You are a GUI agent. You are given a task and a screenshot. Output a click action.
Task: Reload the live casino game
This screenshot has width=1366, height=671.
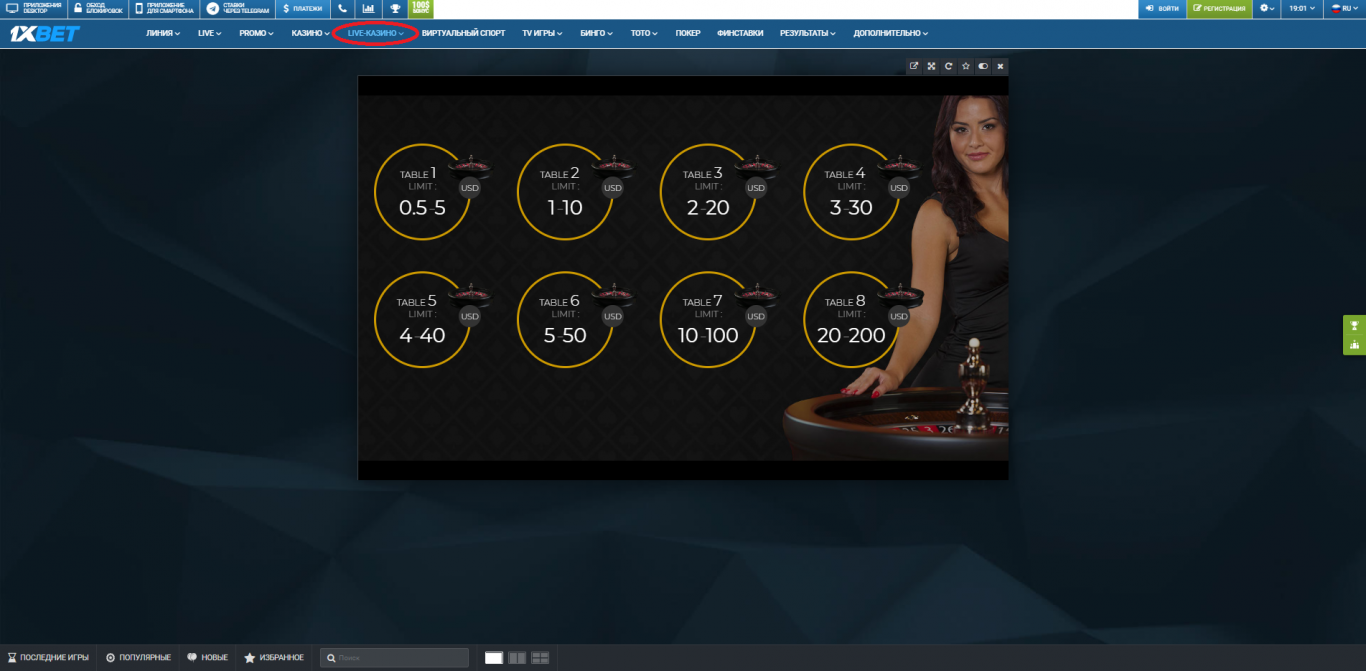[x=948, y=66]
